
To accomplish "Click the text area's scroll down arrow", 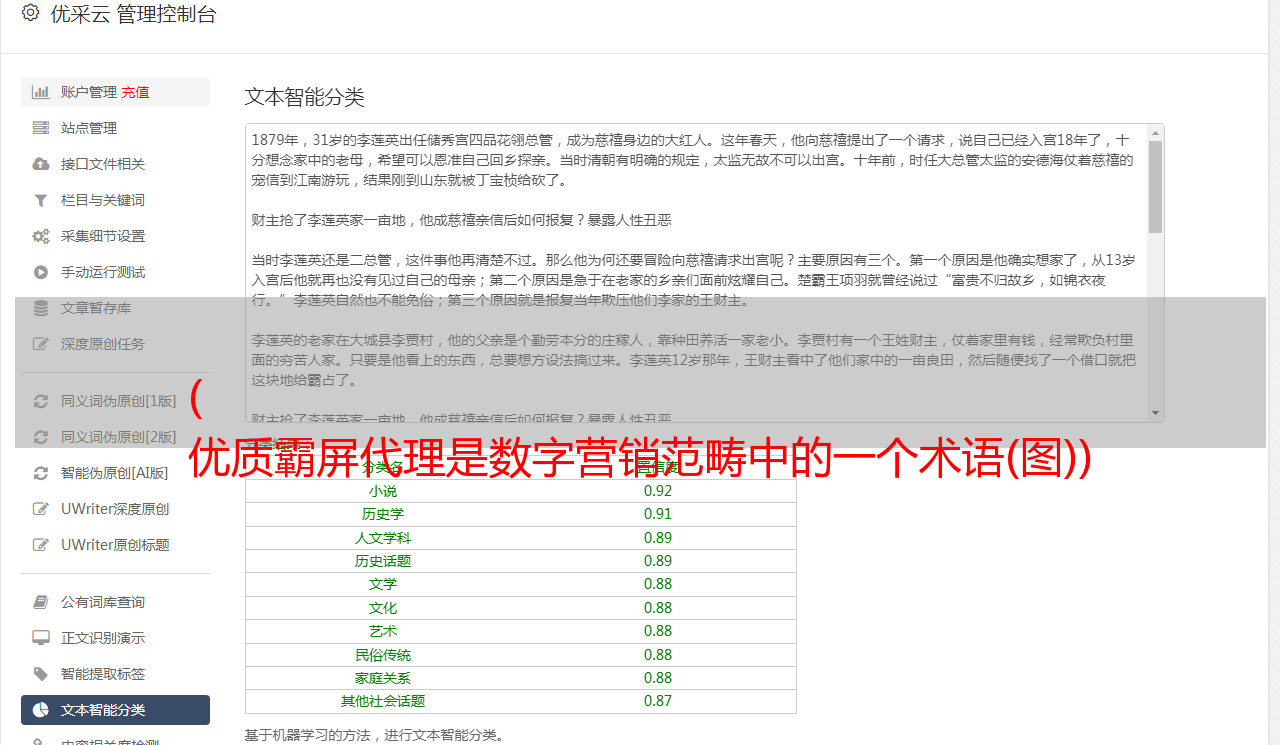I will click(1156, 413).
